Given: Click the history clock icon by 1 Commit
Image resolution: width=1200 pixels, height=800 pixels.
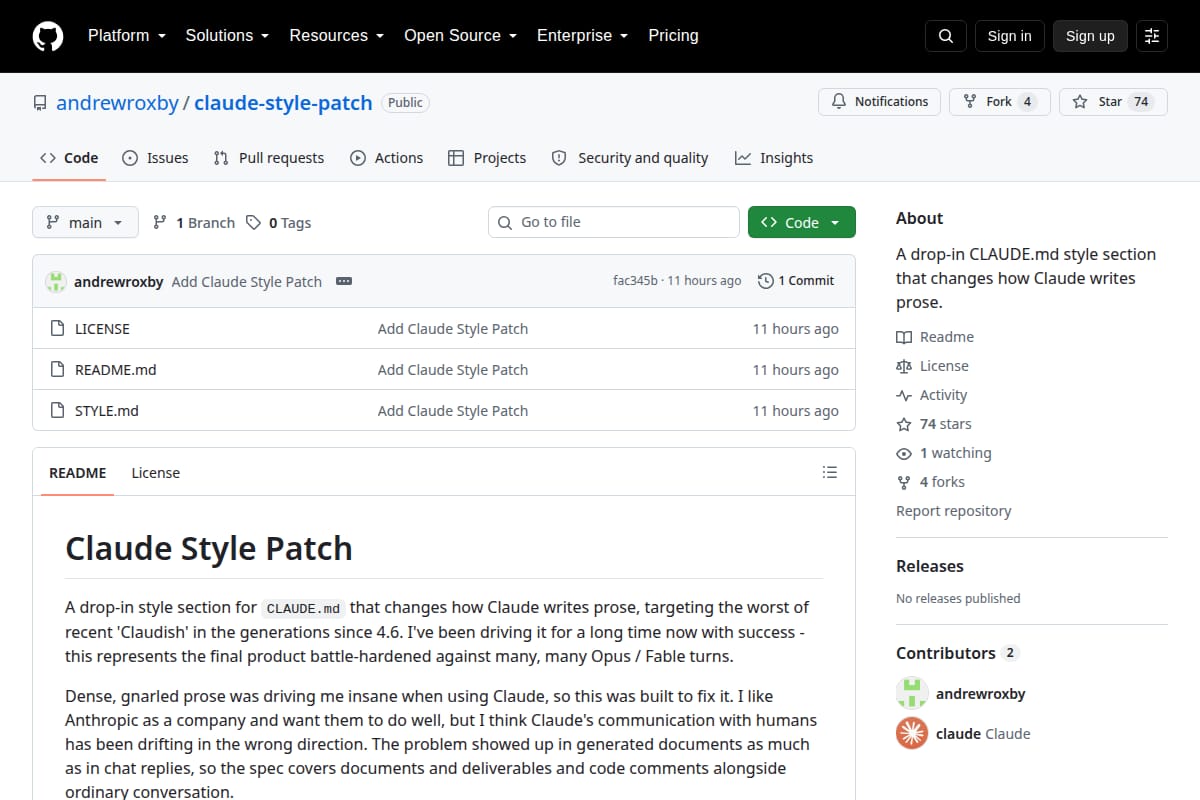Looking at the screenshot, I should click(766, 281).
